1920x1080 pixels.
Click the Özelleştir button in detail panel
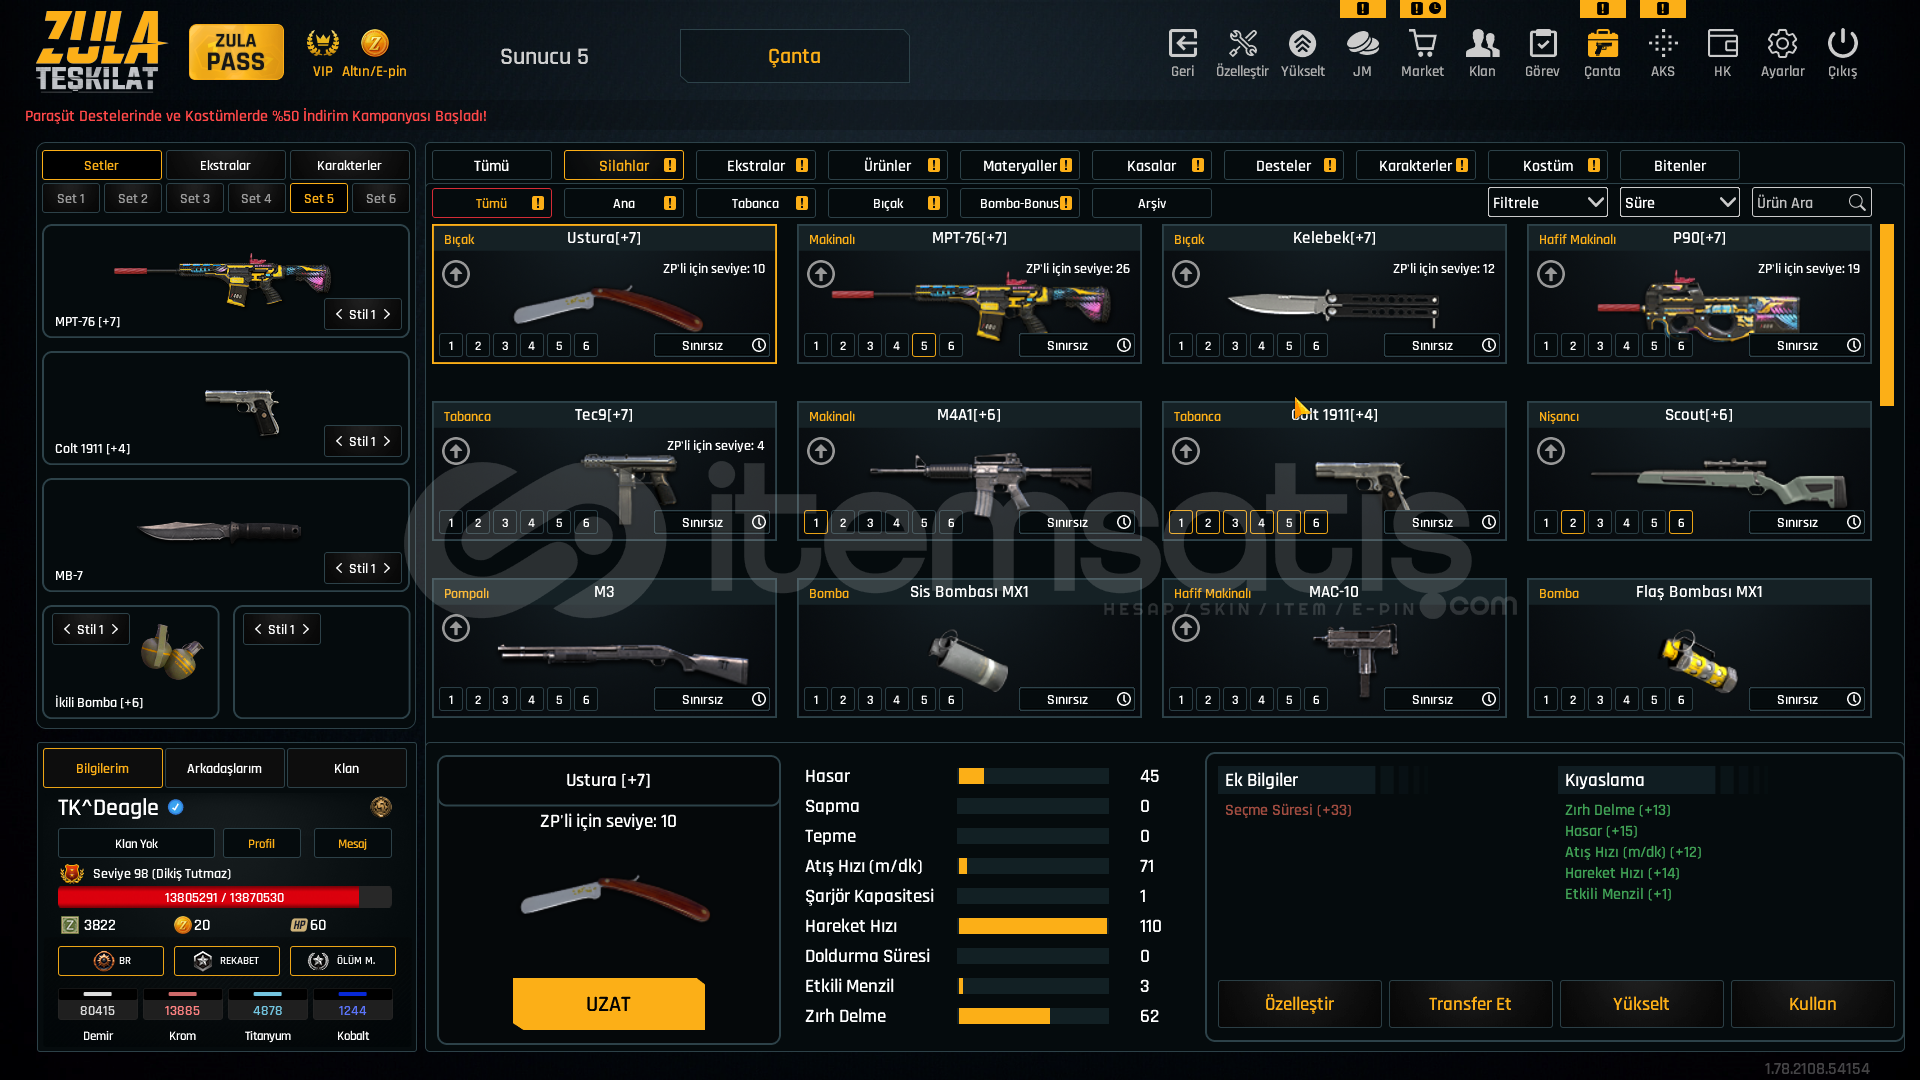(1299, 1004)
